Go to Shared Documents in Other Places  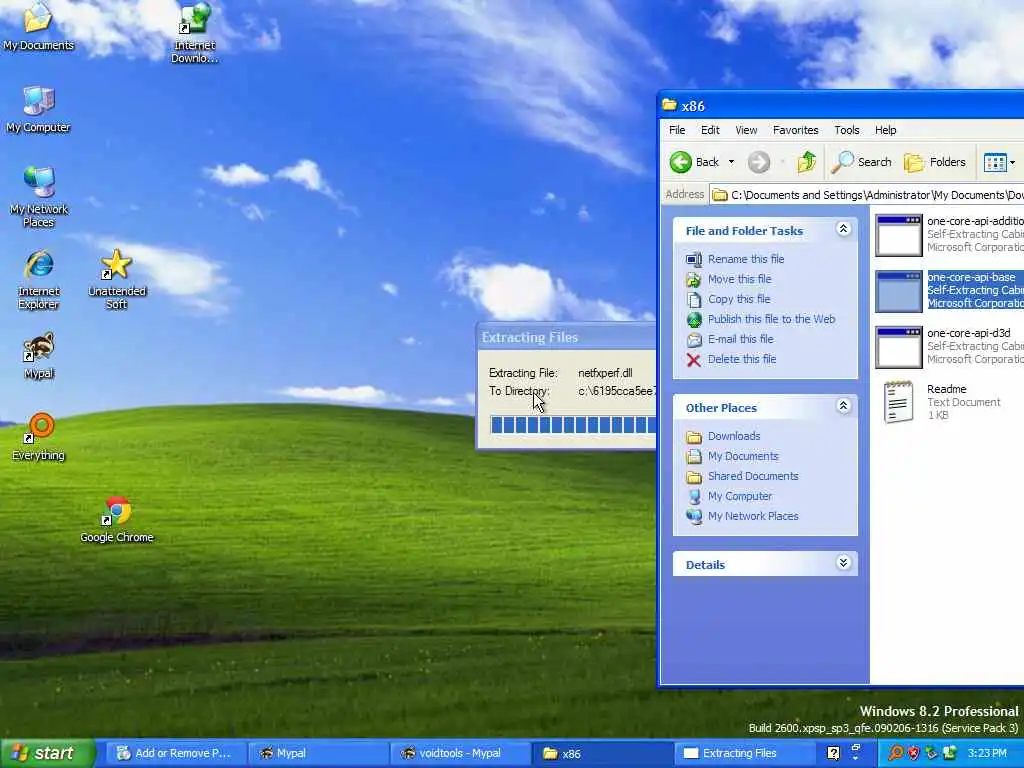pos(753,476)
